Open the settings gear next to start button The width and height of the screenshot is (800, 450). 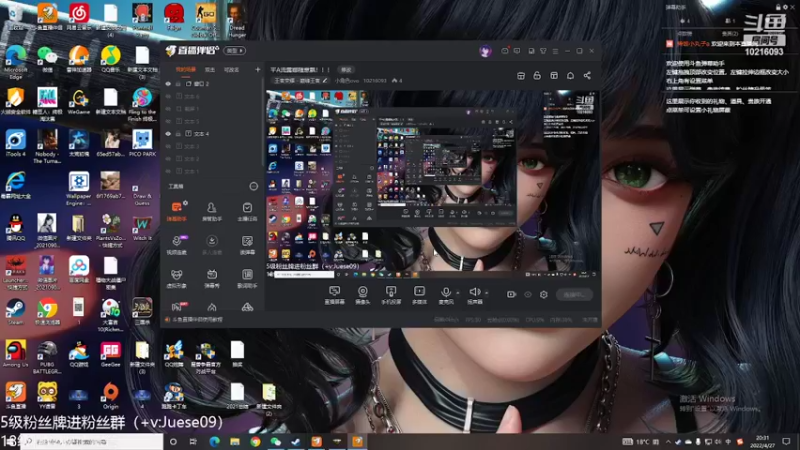(544, 294)
